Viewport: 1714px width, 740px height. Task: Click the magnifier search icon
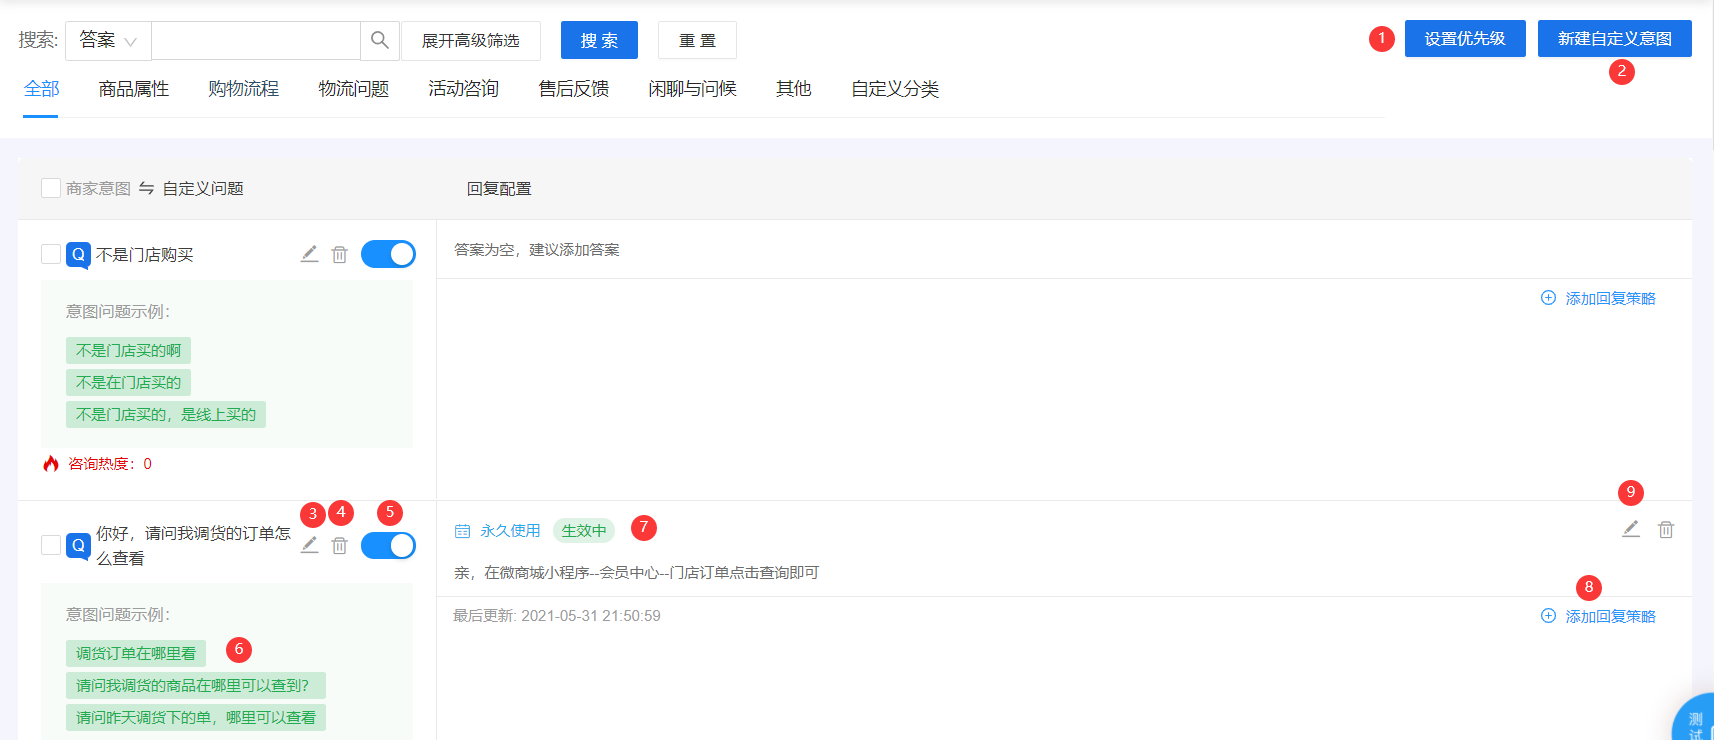(x=380, y=40)
